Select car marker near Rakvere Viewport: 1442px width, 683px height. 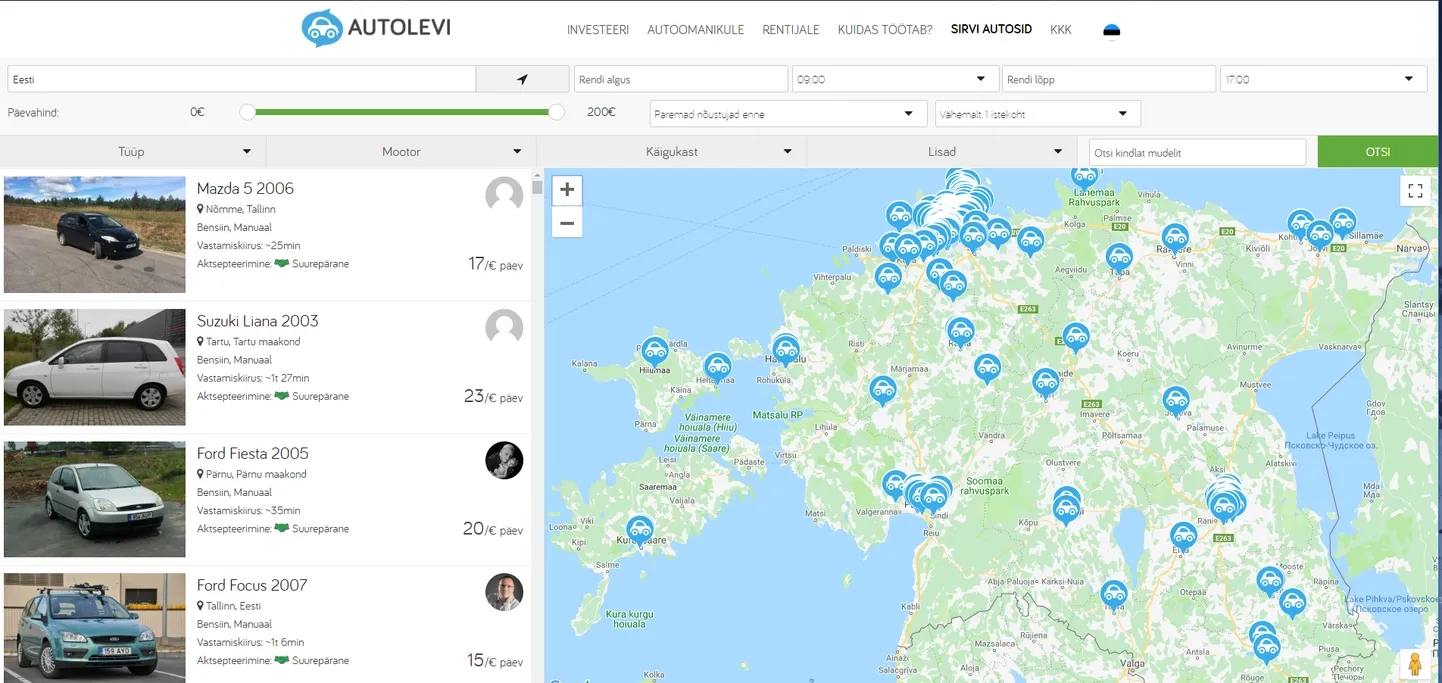pos(1175,239)
